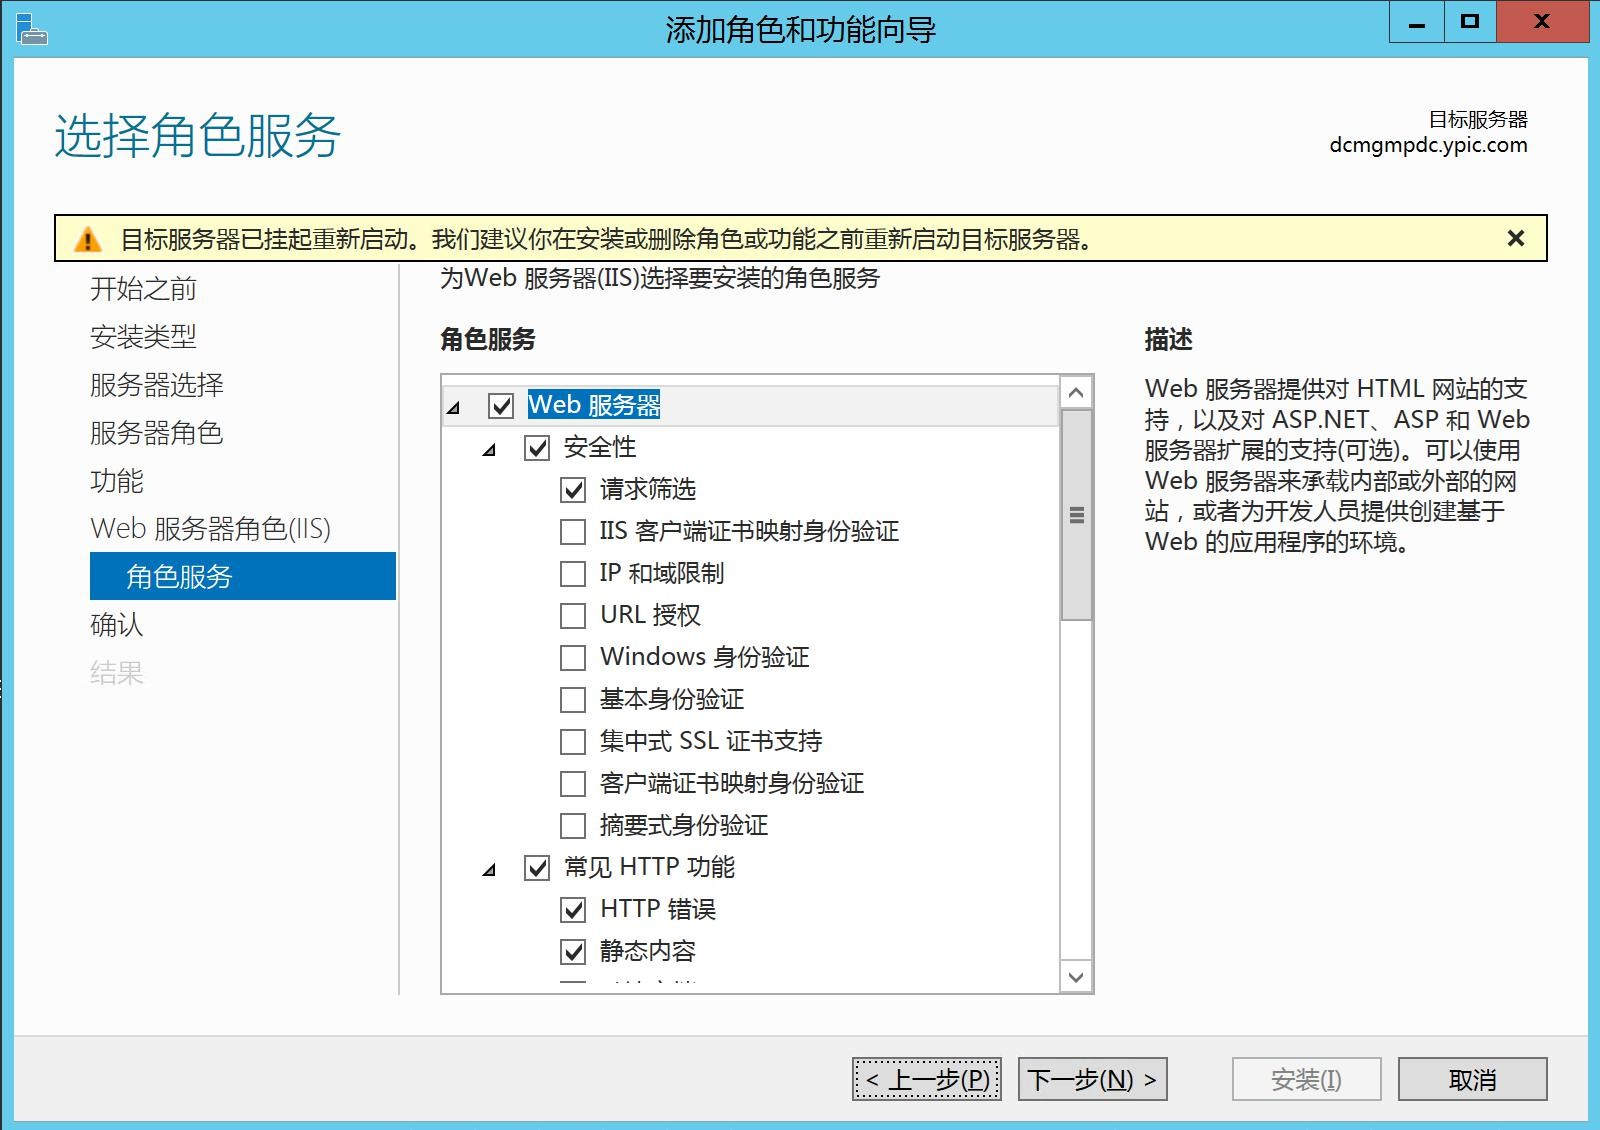Collapse the 安全性 tree node
Screen dimensions: 1600x1130
(x=490, y=450)
